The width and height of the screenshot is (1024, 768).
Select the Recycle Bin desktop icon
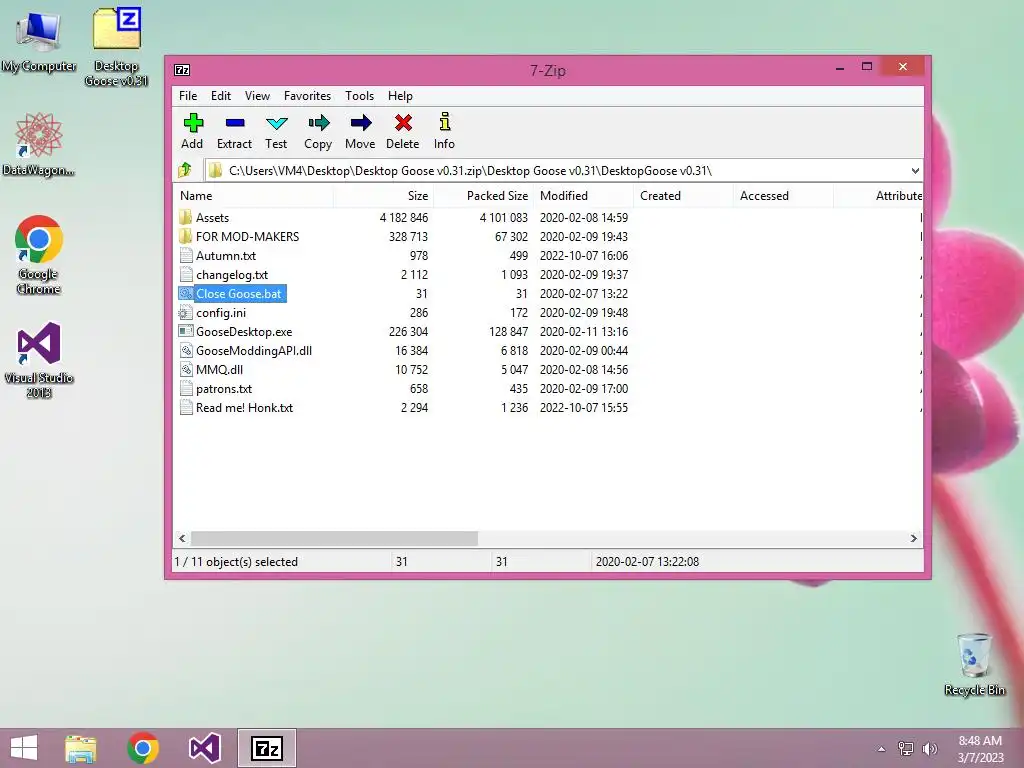click(x=974, y=664)
